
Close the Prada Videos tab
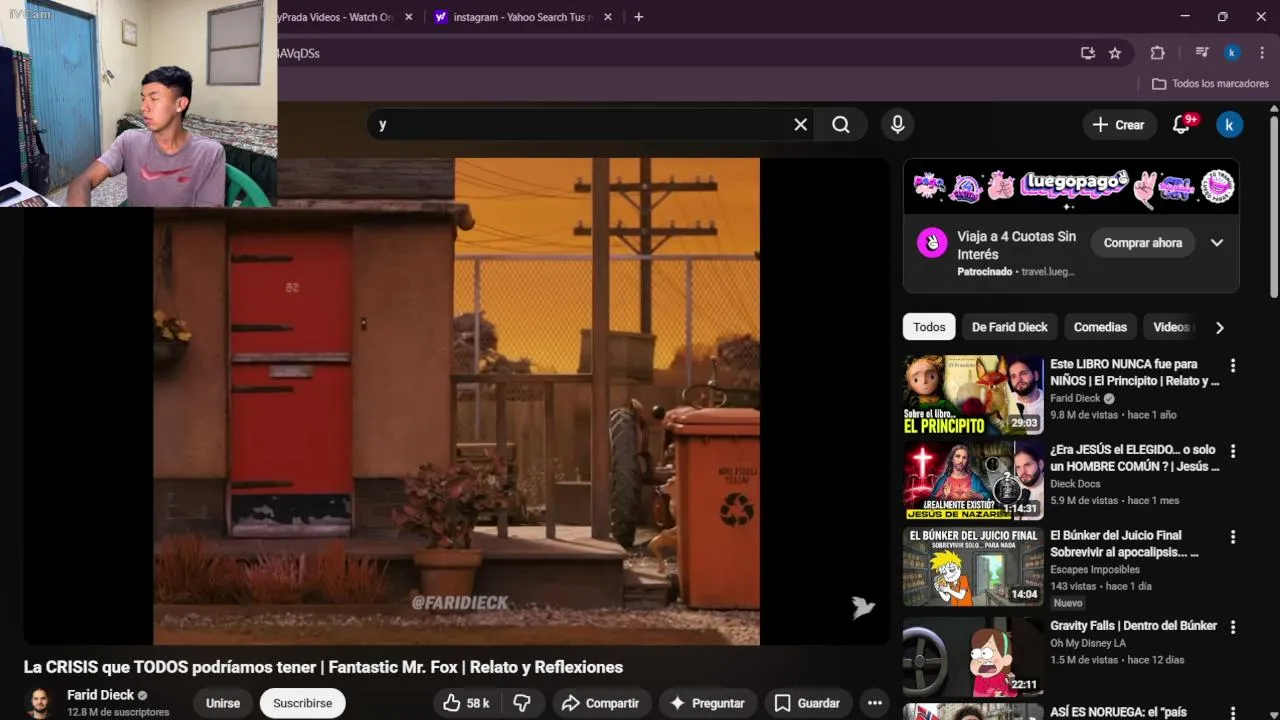[408, 17]
